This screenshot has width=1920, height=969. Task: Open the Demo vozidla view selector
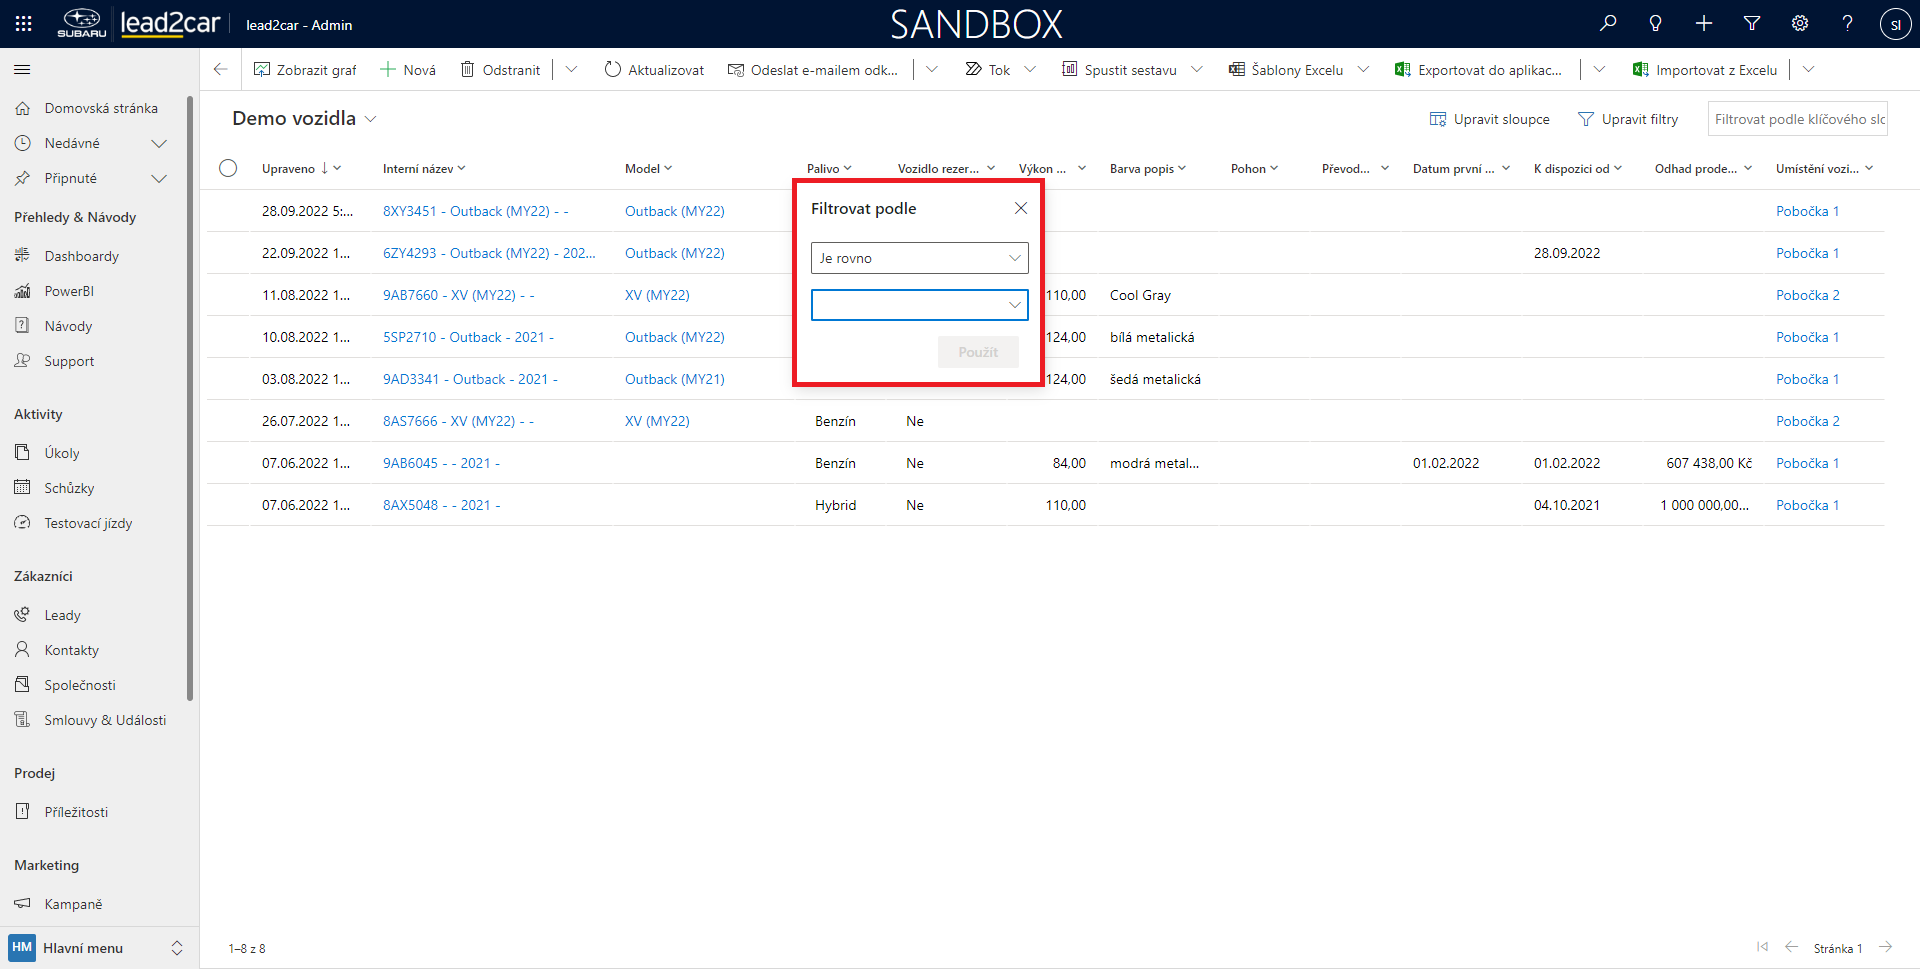pos(304,119)
